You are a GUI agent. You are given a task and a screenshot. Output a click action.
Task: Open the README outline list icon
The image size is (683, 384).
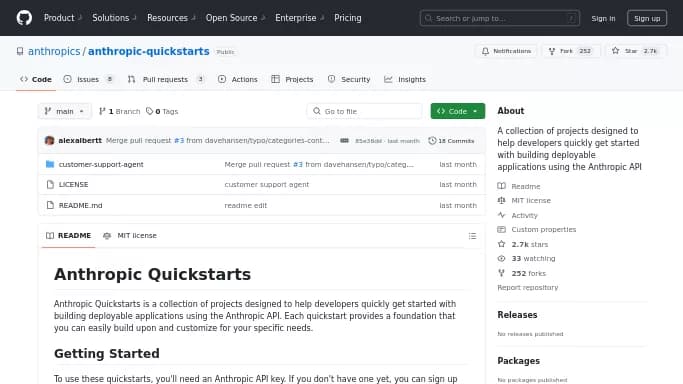click(472, 236)
